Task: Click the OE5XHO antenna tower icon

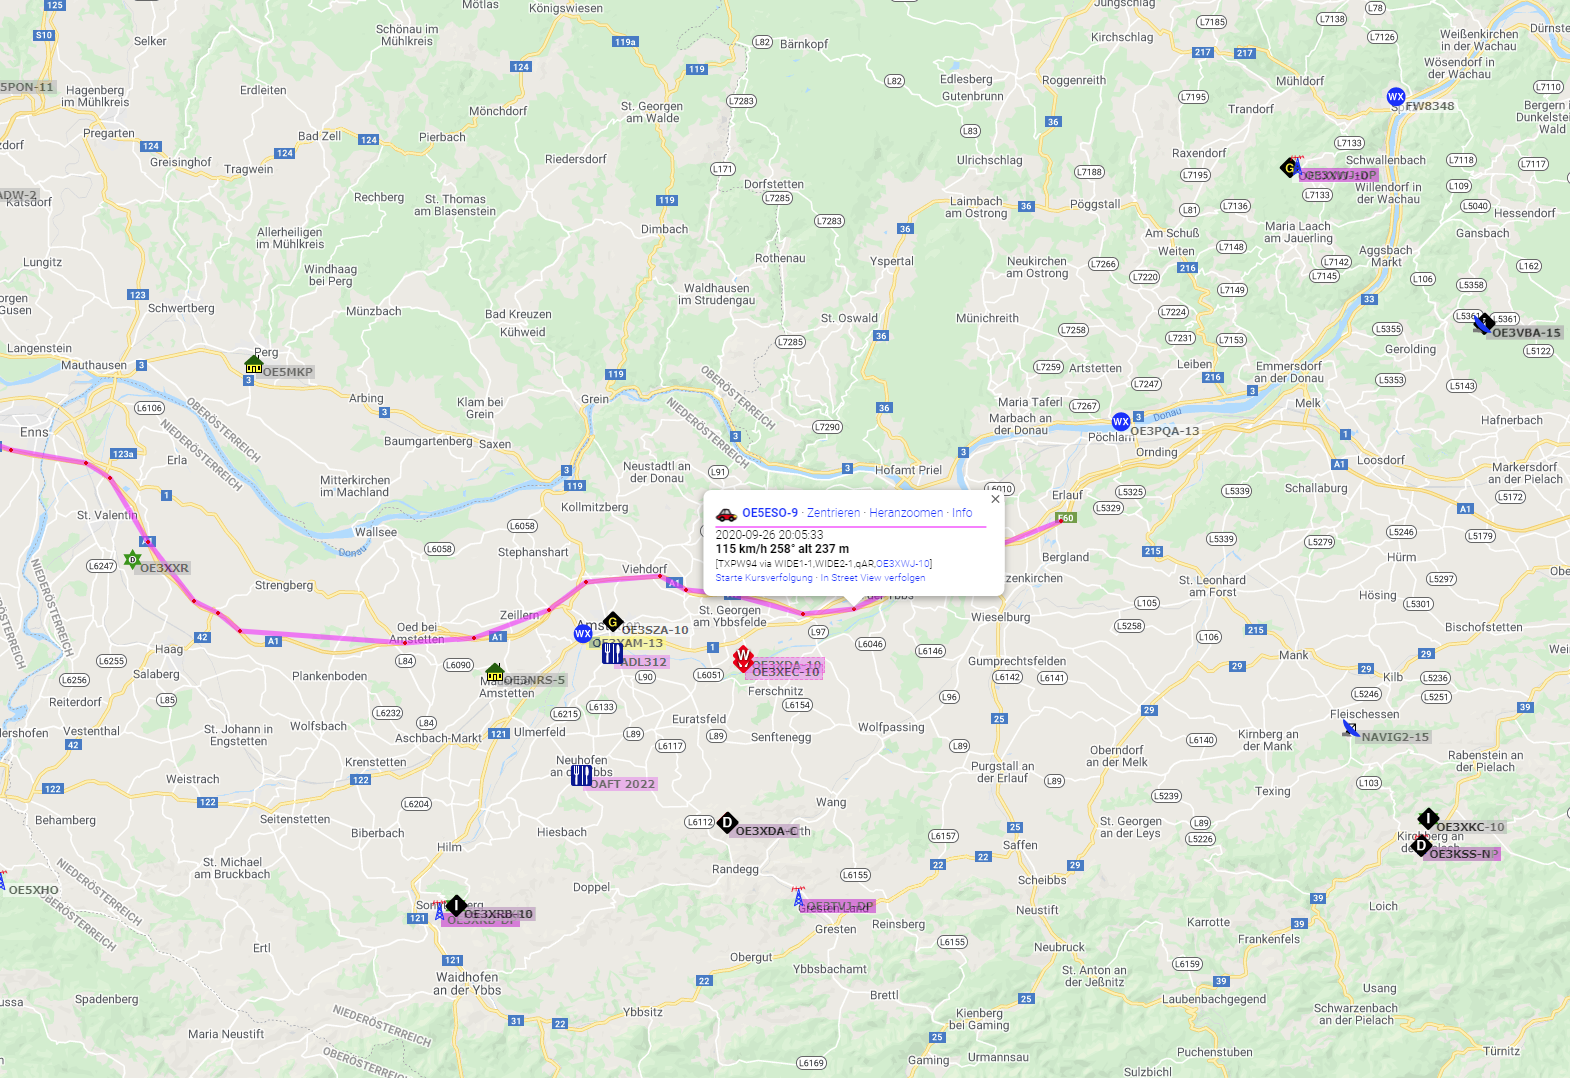Action: pyautogui.click(x=2, y=881)
